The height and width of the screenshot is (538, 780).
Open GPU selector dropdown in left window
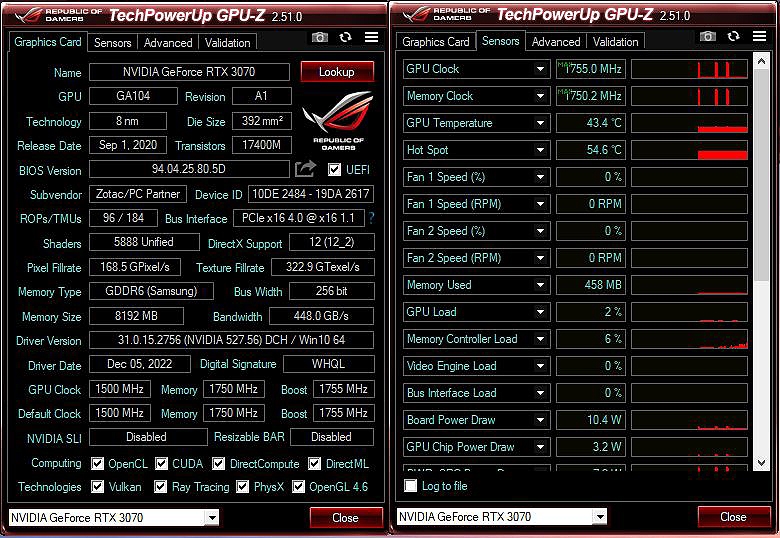pos(212,518)
